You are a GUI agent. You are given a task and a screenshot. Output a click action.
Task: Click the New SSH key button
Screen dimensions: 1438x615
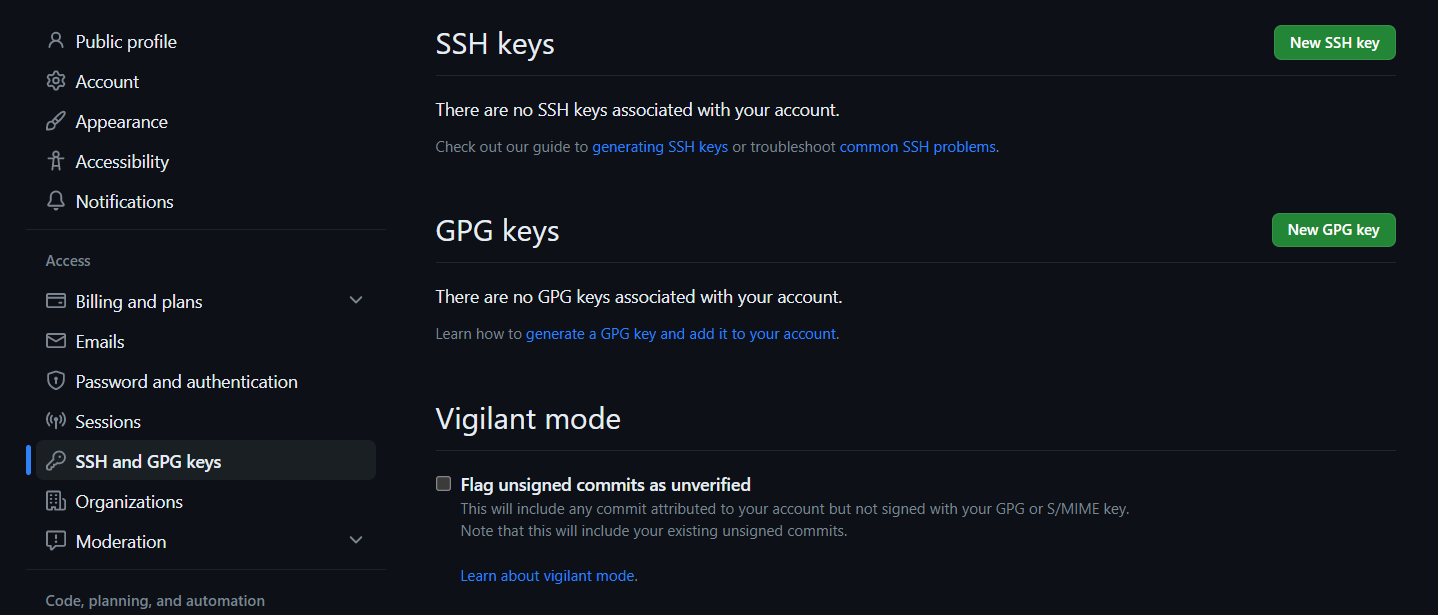coord(1334,43)
